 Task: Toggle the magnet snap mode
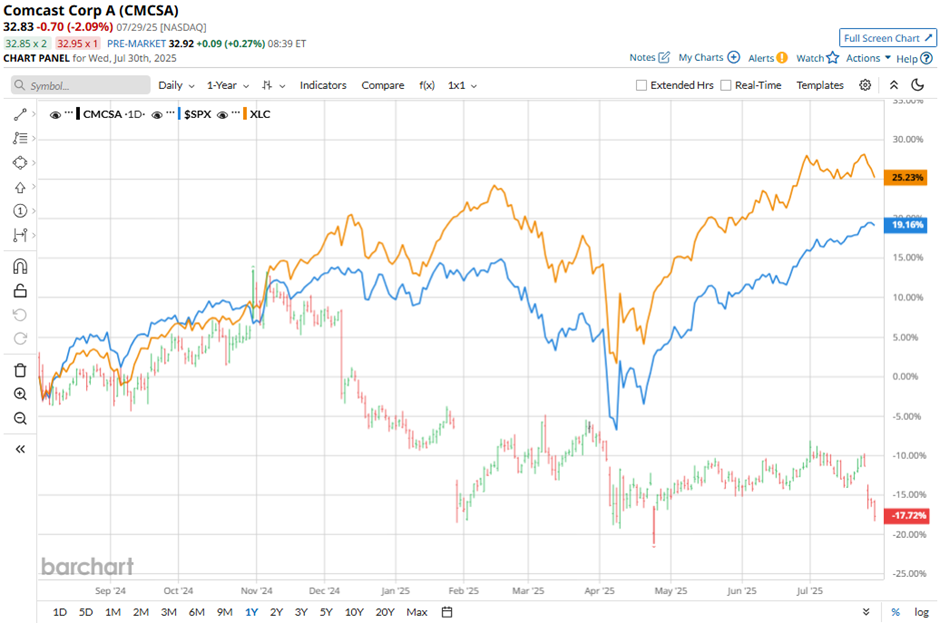[x=20, y=266]
